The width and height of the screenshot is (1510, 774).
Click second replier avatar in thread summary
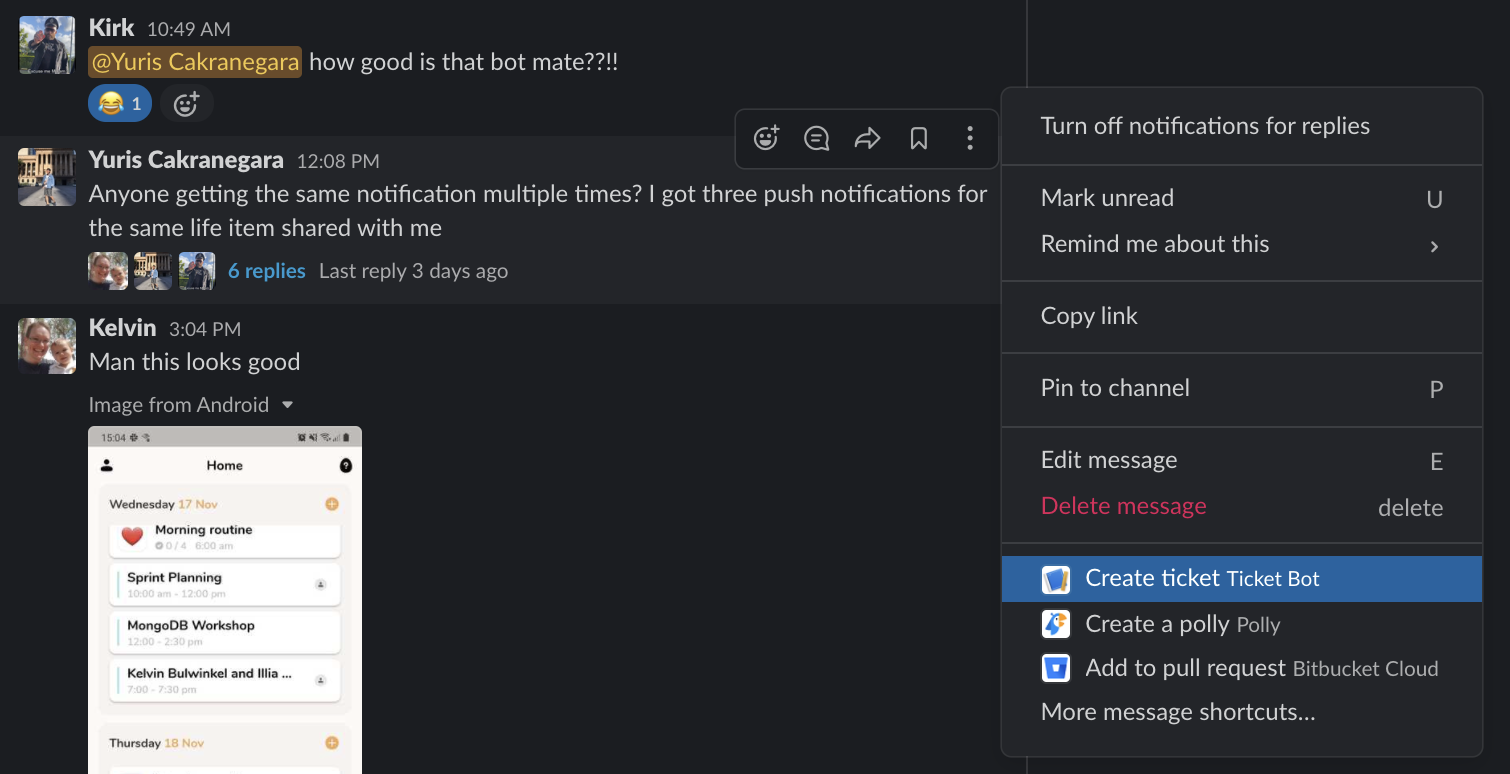tap(152, 271)
